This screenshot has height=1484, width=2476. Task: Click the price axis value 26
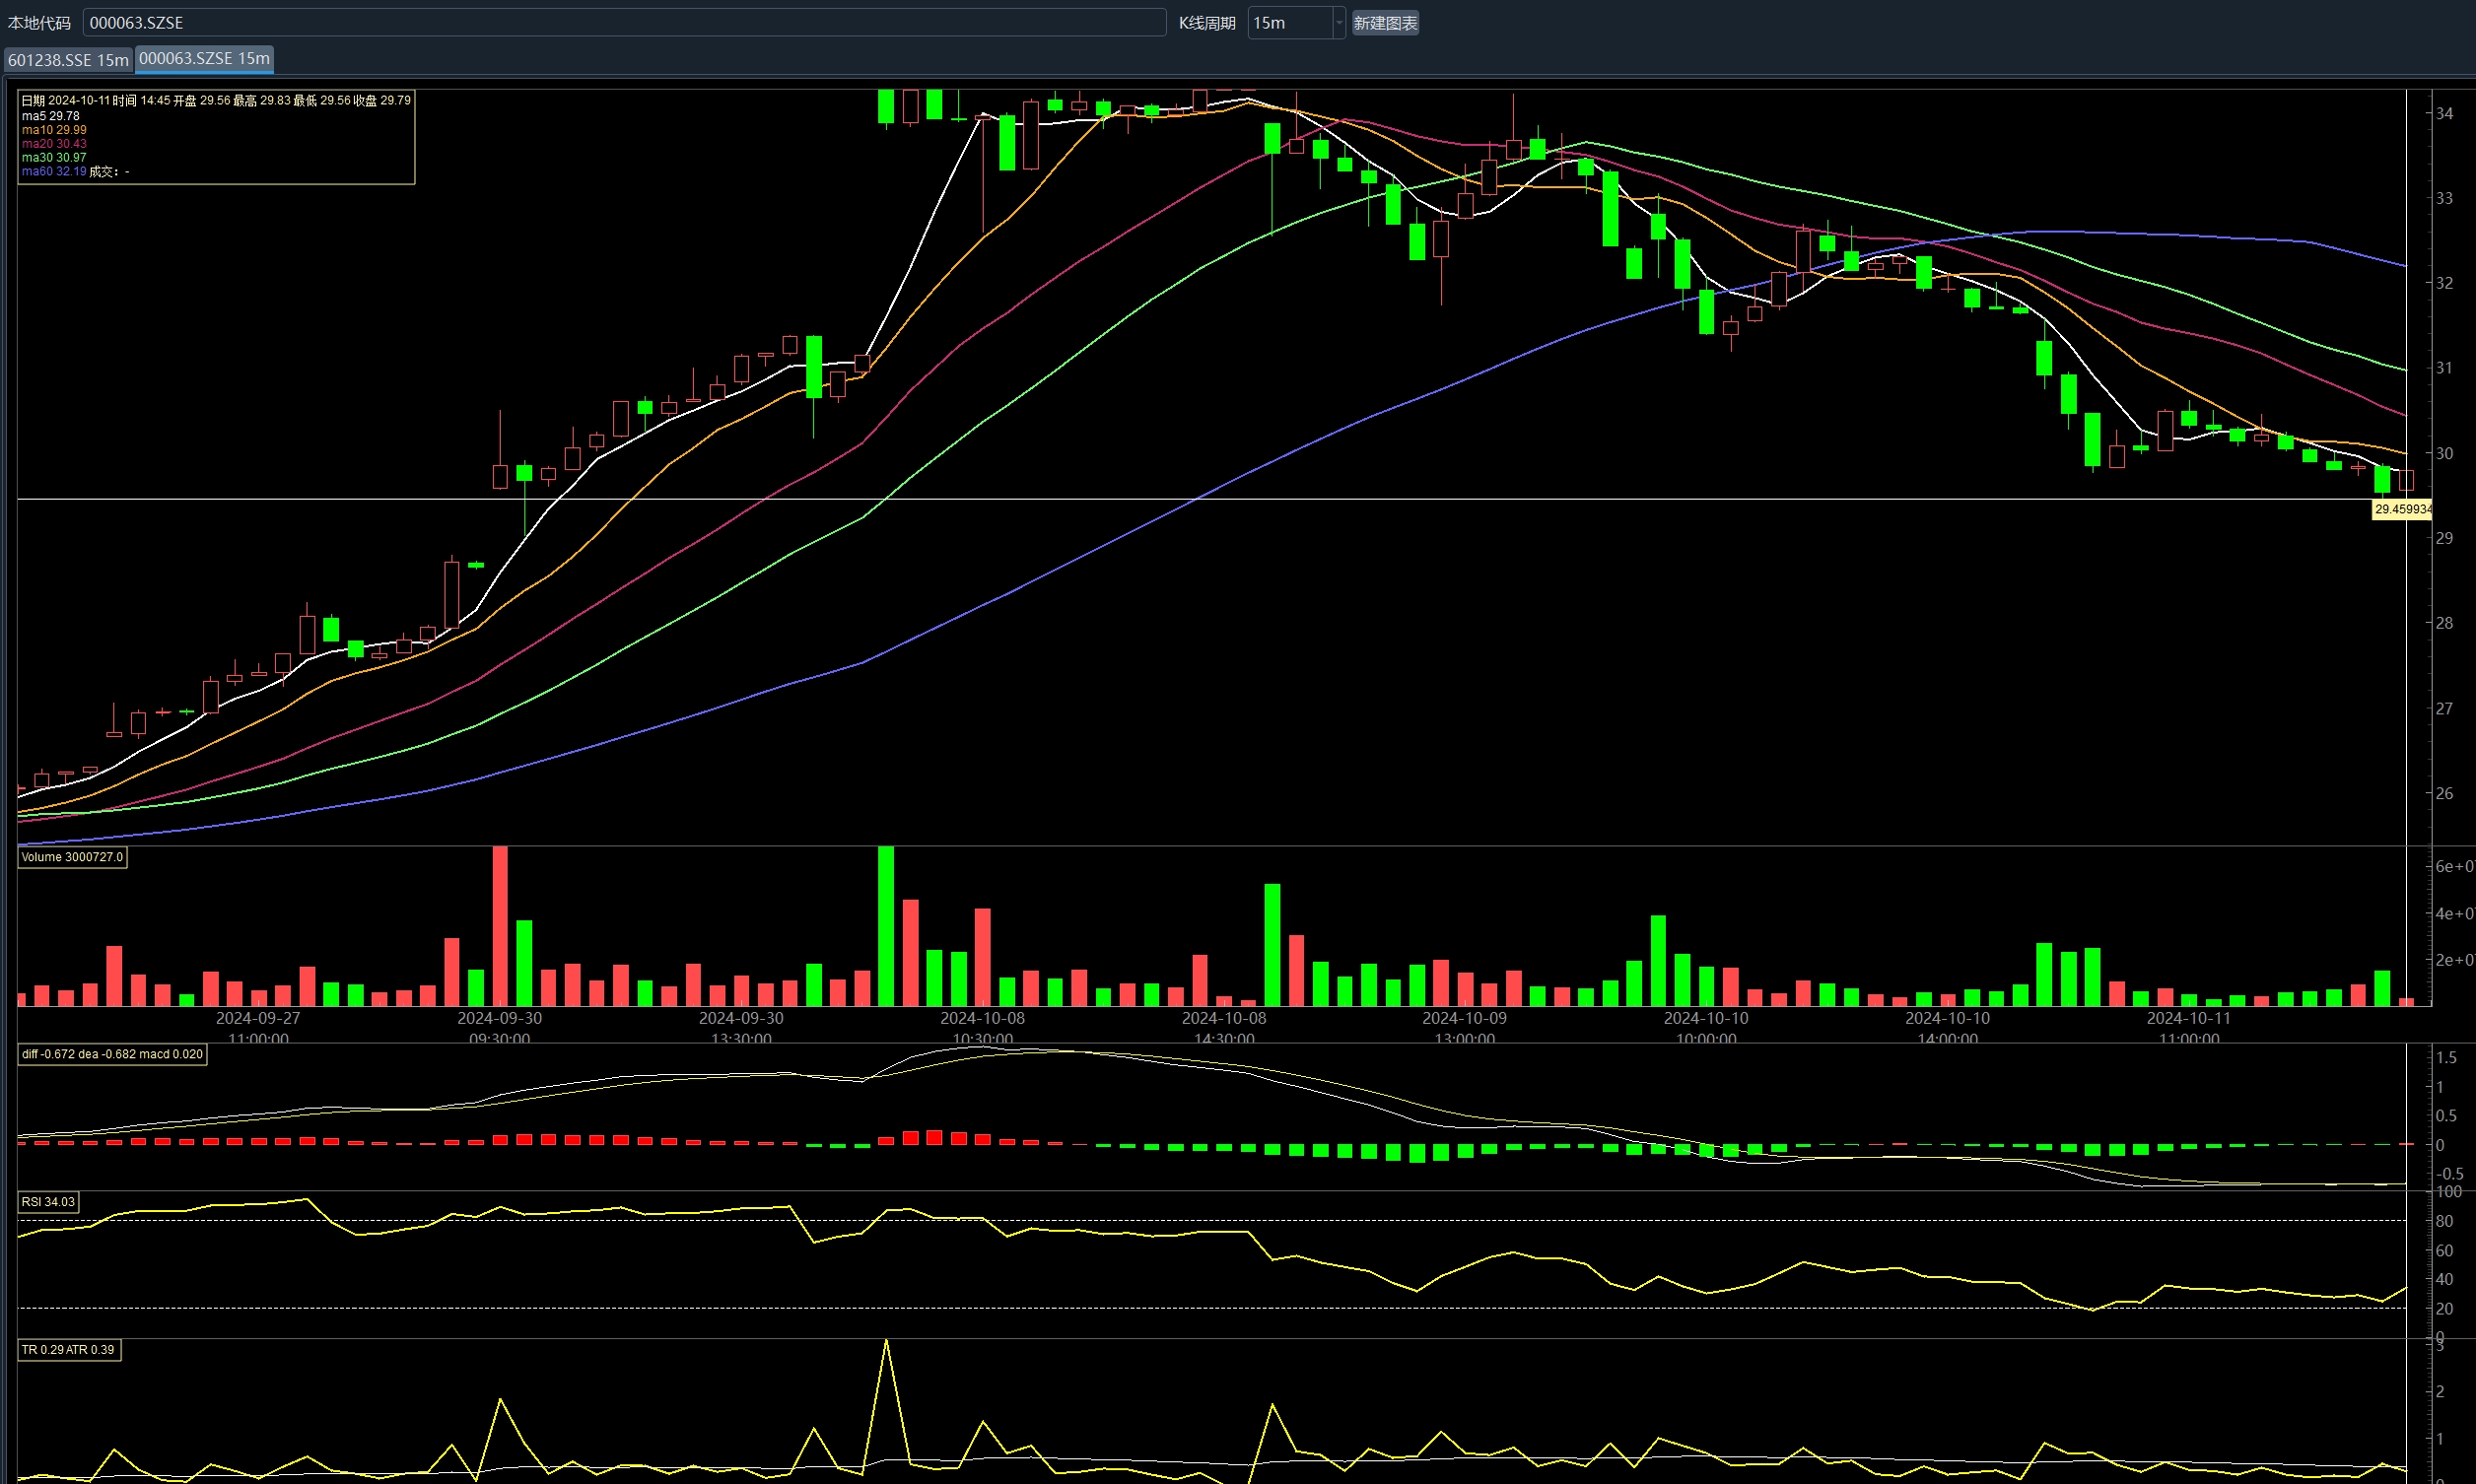coord(2444,793)
